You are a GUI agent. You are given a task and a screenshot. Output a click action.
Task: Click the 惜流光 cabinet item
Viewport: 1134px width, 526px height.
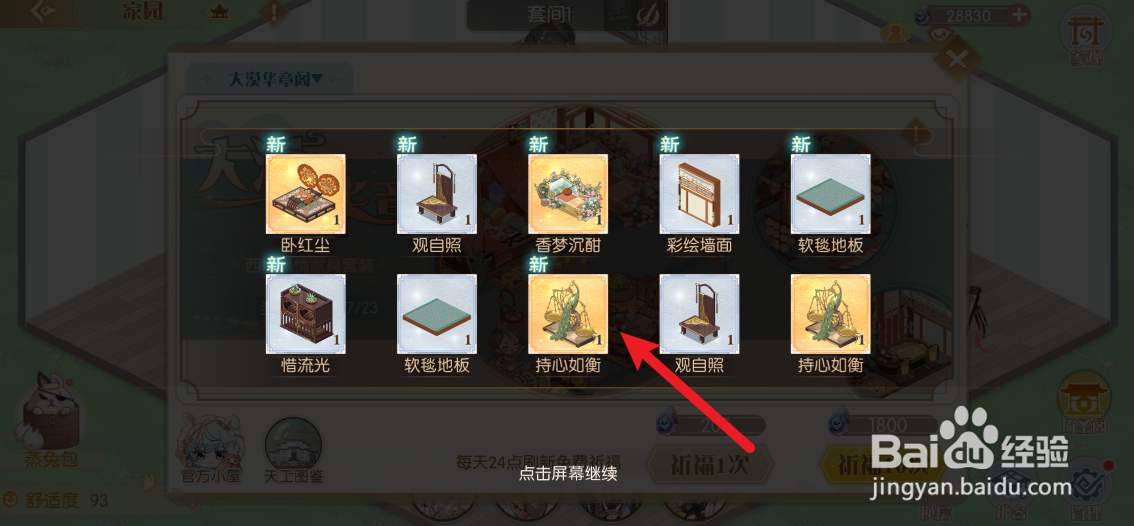(x=305, y=313)
